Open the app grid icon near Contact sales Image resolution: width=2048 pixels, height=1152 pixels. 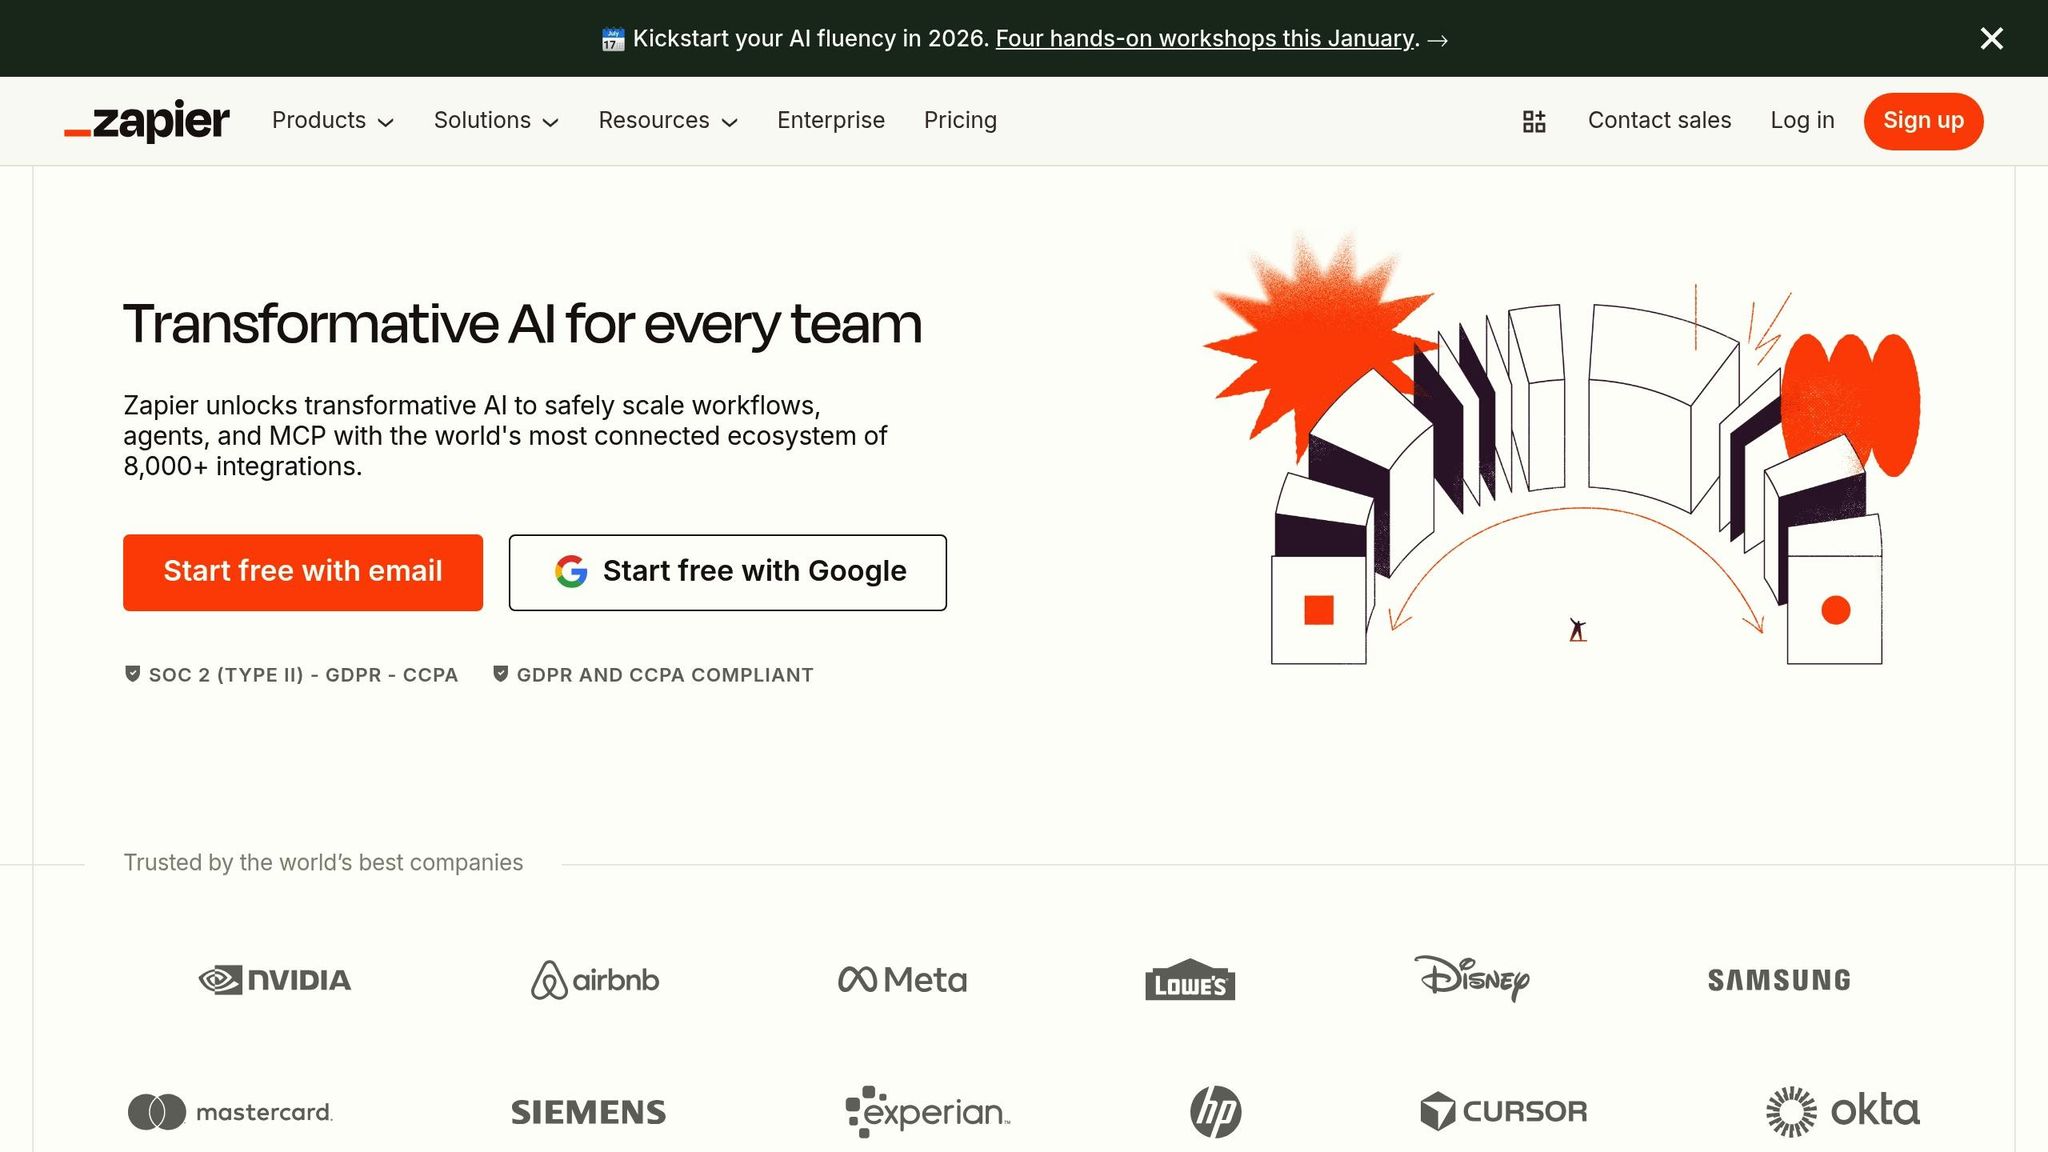[x=1533, y=120]
